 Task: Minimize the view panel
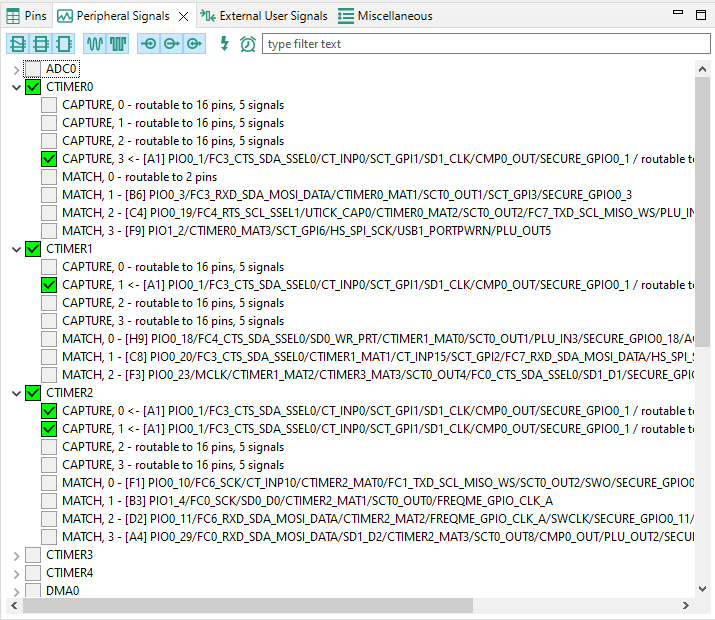pyautogui.click(x=678, y=12)
